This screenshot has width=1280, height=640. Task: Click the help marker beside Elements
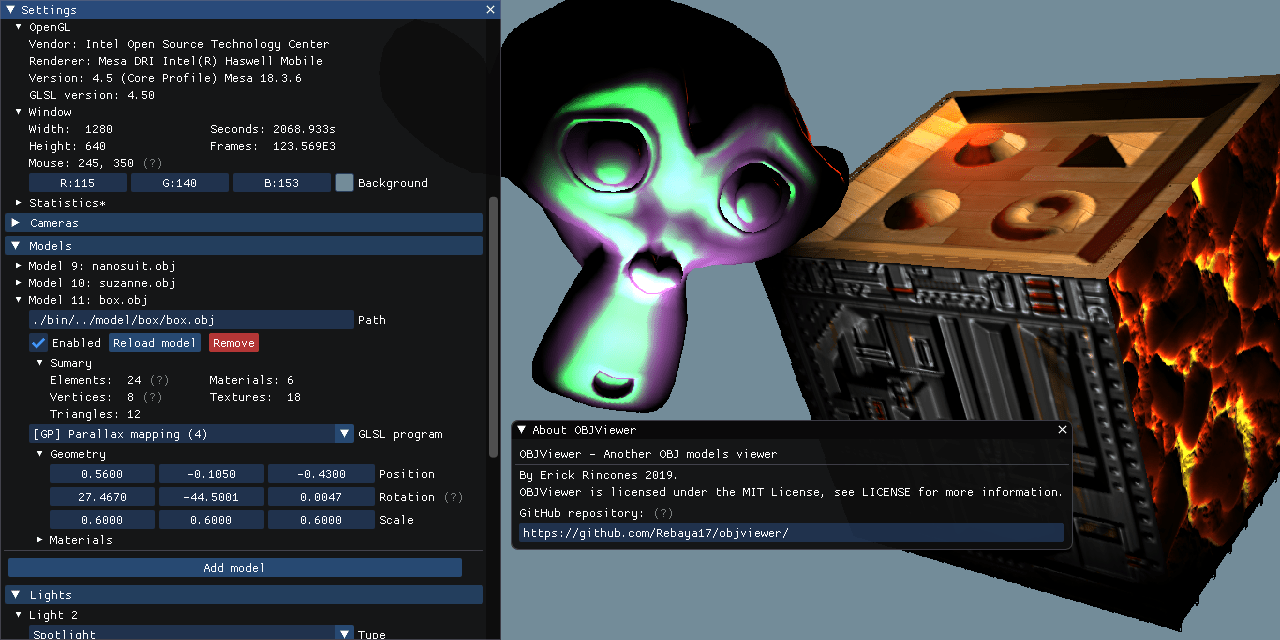tap(159, 380)
